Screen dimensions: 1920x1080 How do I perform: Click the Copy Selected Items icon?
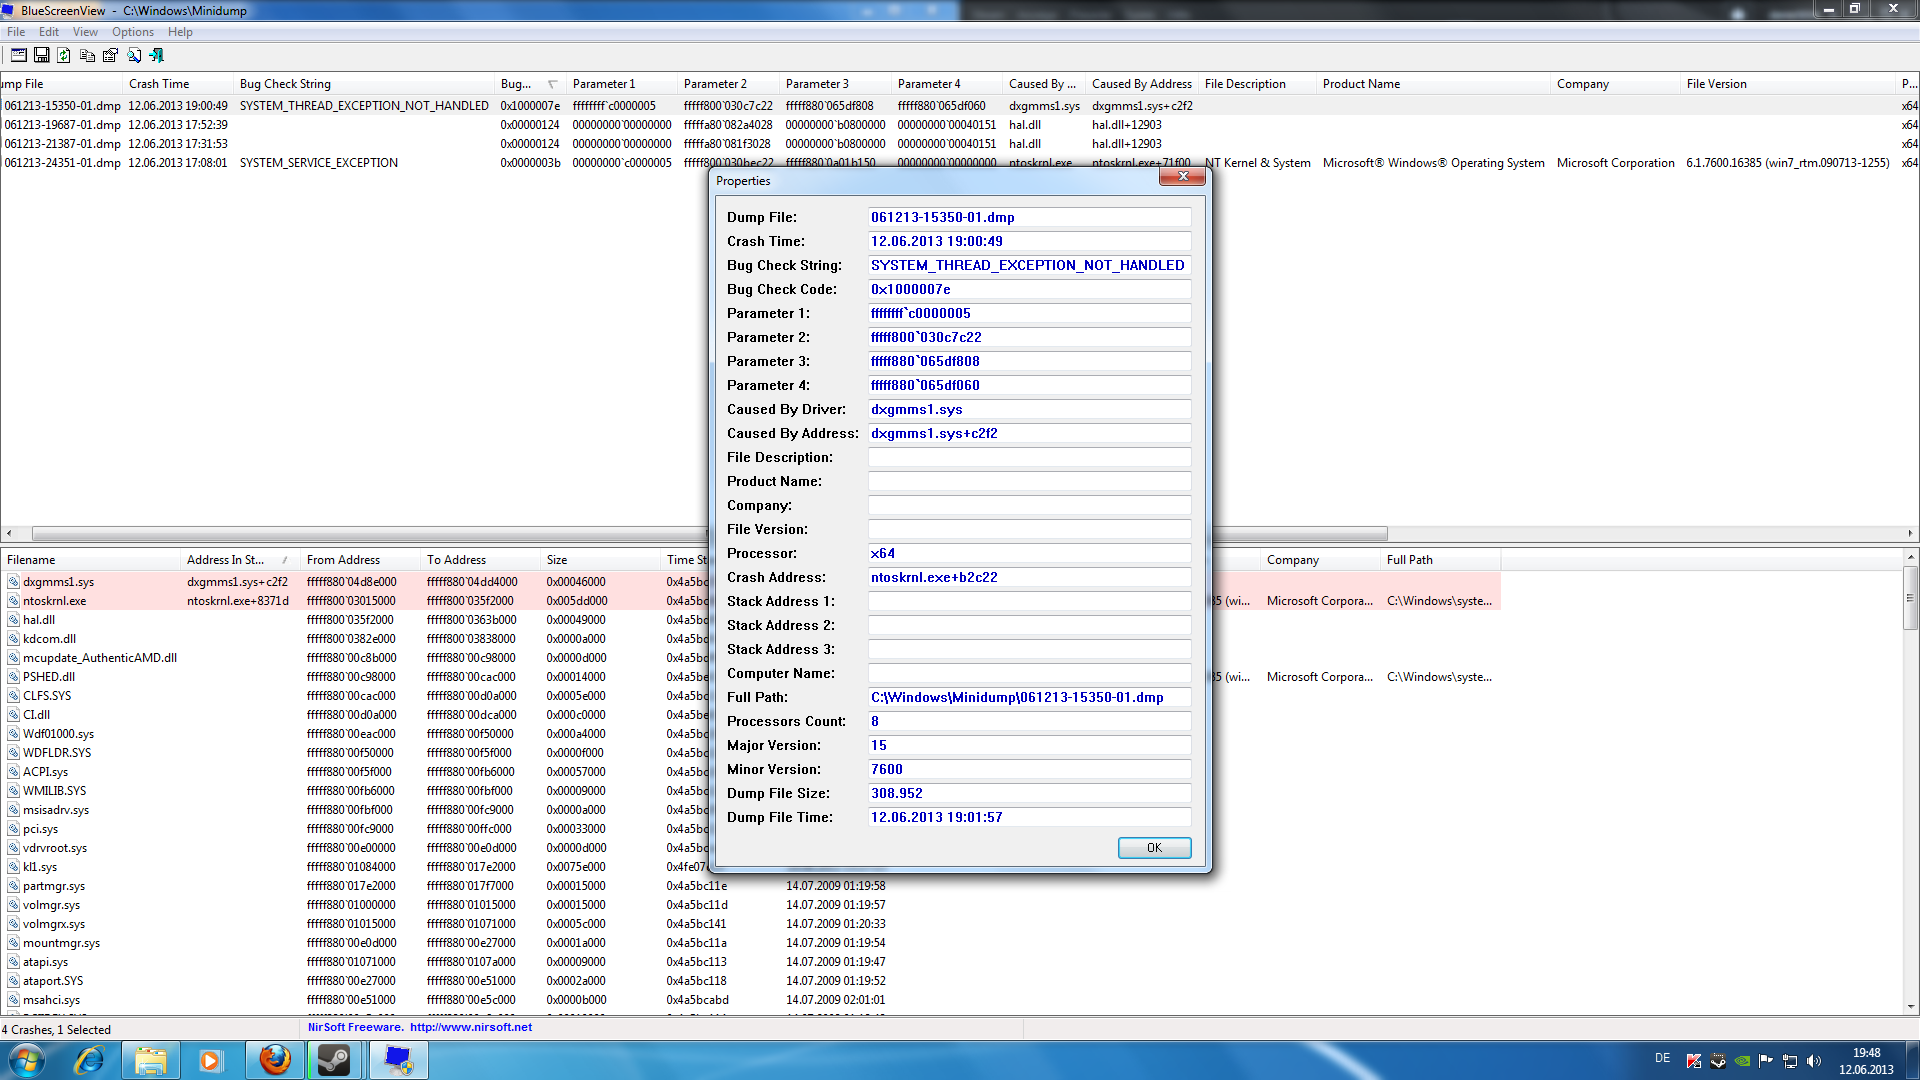(87, 55)
